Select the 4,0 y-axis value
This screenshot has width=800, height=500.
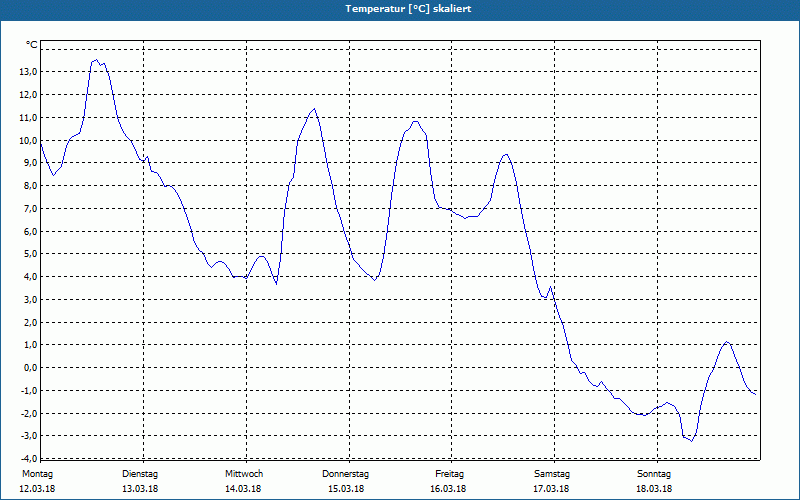(x=30, y=277)
